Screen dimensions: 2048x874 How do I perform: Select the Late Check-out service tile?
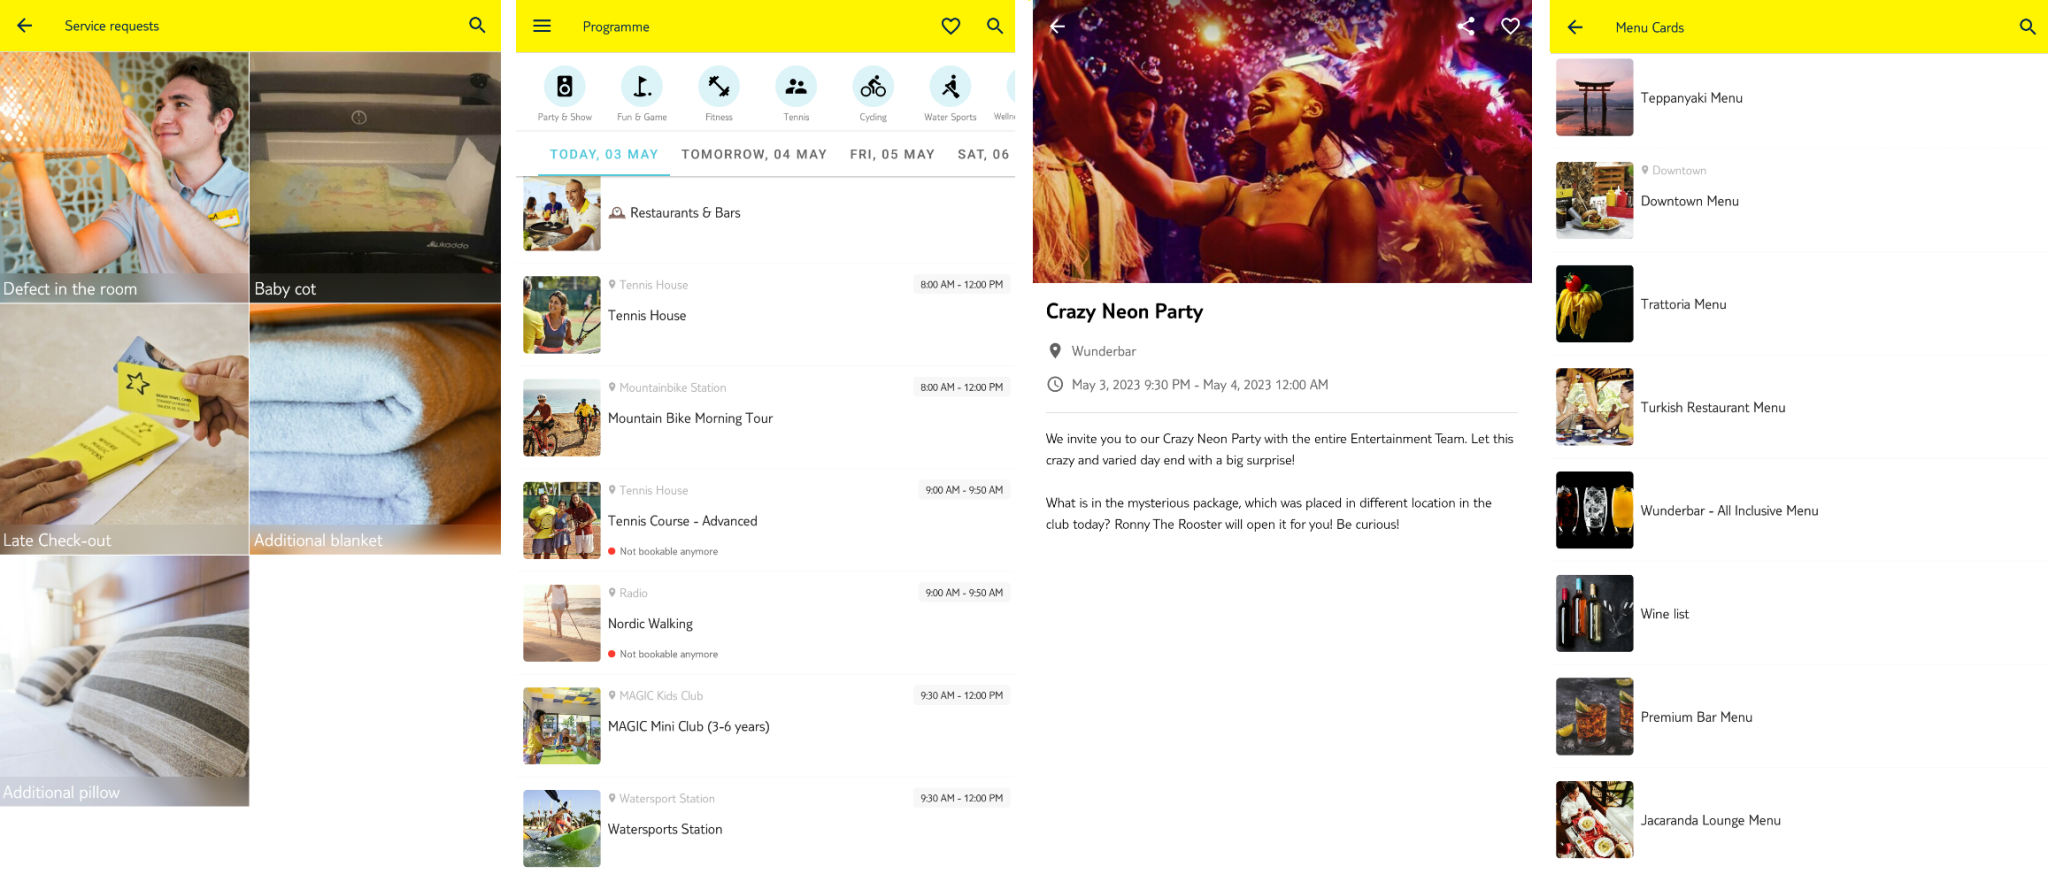pos(124,429)
